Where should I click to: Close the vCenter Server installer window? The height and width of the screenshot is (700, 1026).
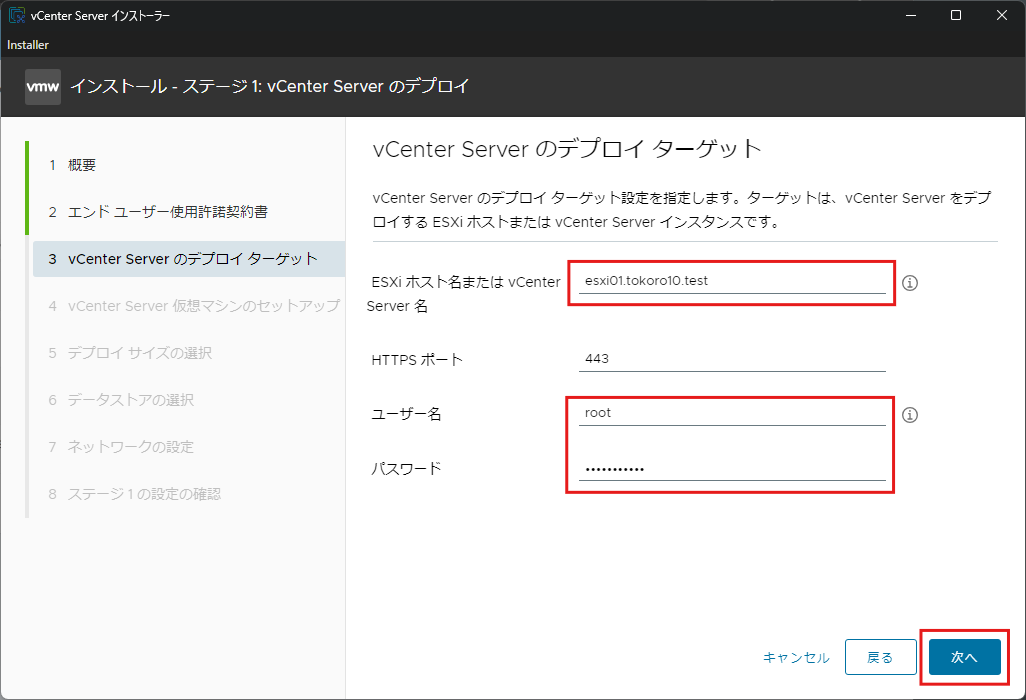tap(1001, 15)
